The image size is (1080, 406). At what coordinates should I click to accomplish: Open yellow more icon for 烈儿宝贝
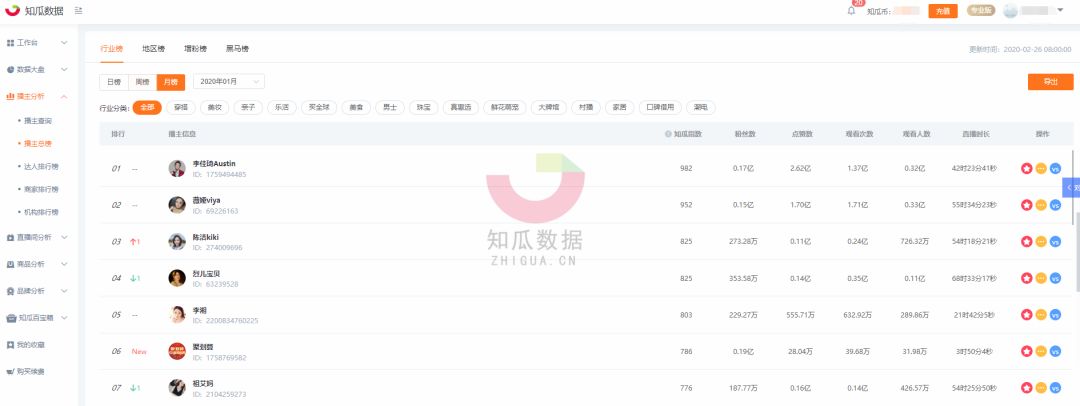pos(1041,278)
